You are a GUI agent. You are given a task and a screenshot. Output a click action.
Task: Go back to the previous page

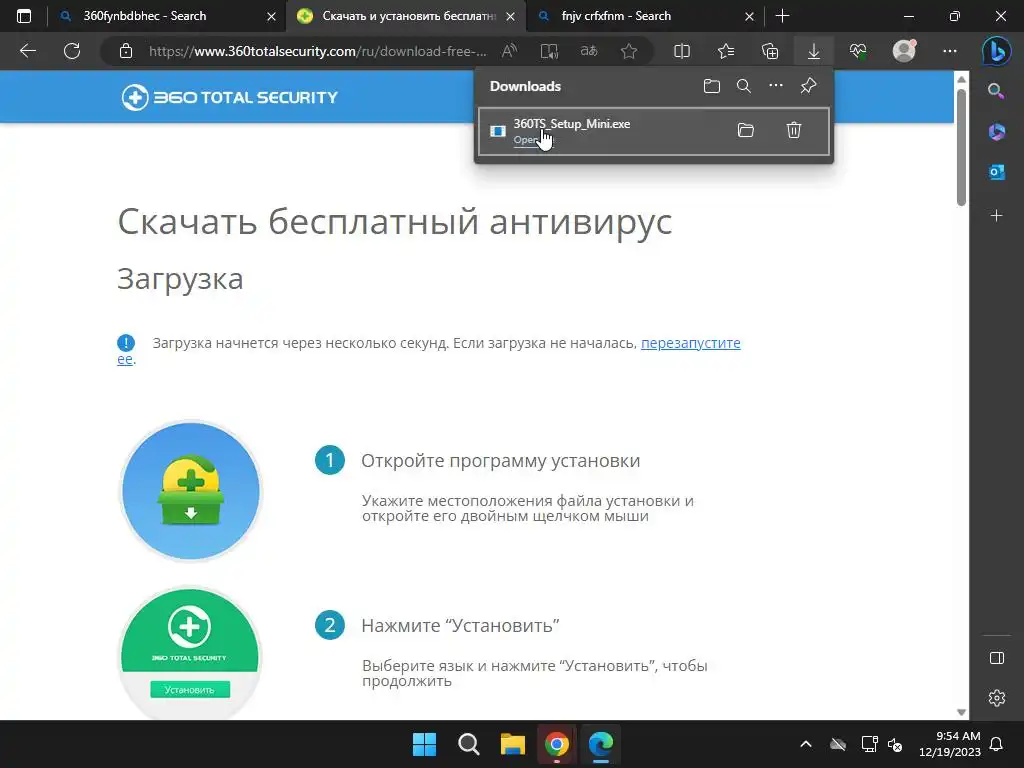coord(28,51)
